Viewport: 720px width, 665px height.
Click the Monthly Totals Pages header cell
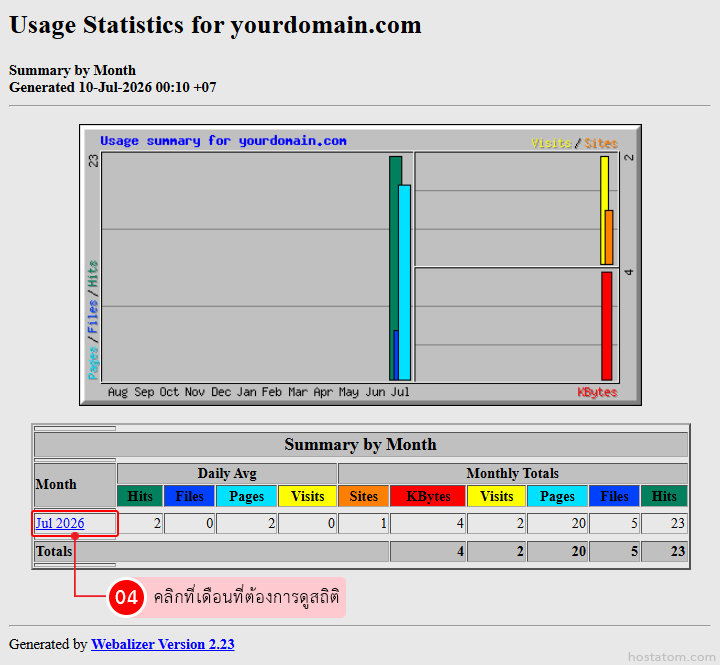pyautogui.click(x=557, y=496)
